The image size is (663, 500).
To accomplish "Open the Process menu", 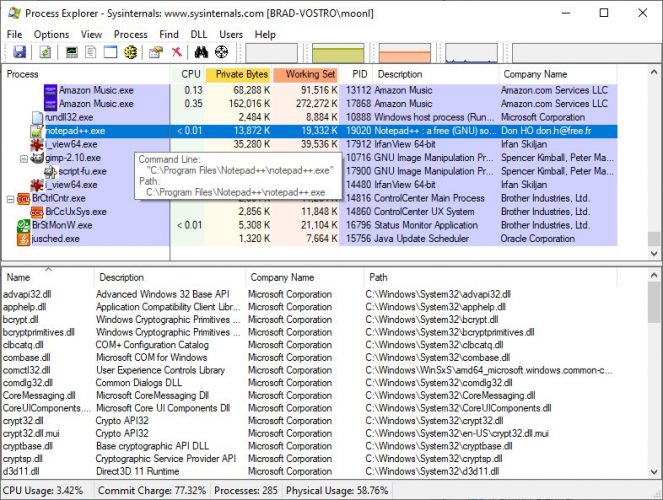I will pos(131,34).
